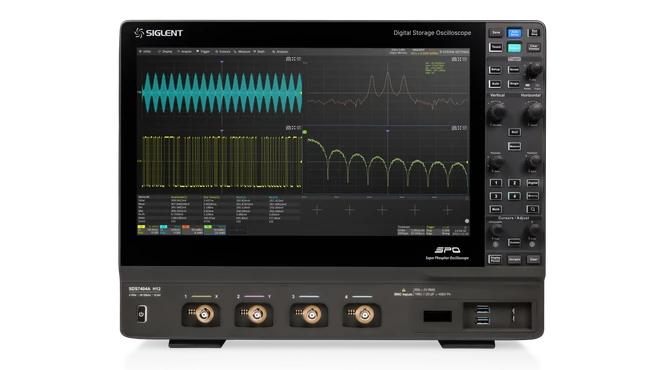Click the magnifier search button
Image resolution: width=660 pixels, height=370 pixels.
tap(532, 209)
